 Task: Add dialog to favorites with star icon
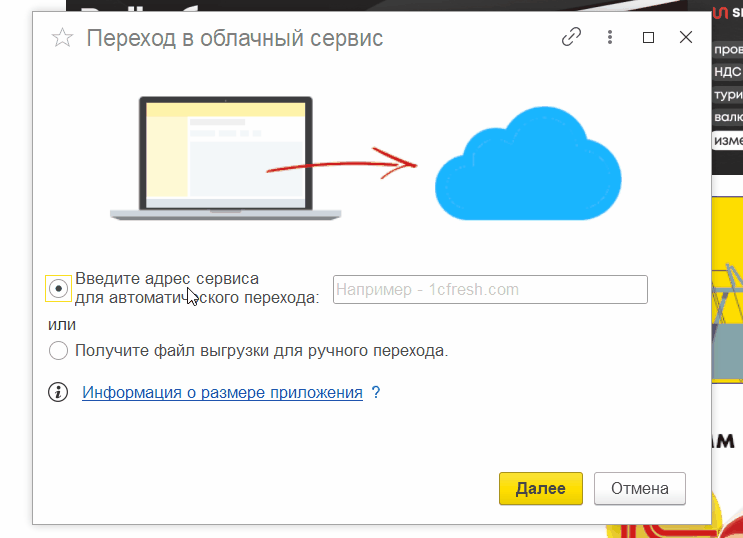[x=62, y=38]
